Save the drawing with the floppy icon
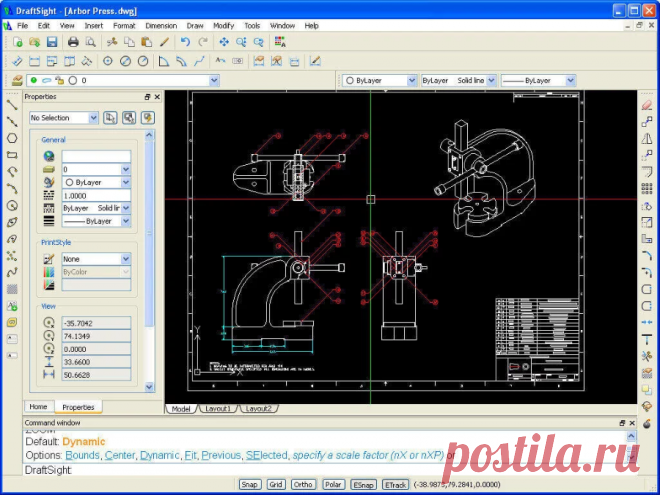Screen dimensions: 660x495 coord(52,42)
